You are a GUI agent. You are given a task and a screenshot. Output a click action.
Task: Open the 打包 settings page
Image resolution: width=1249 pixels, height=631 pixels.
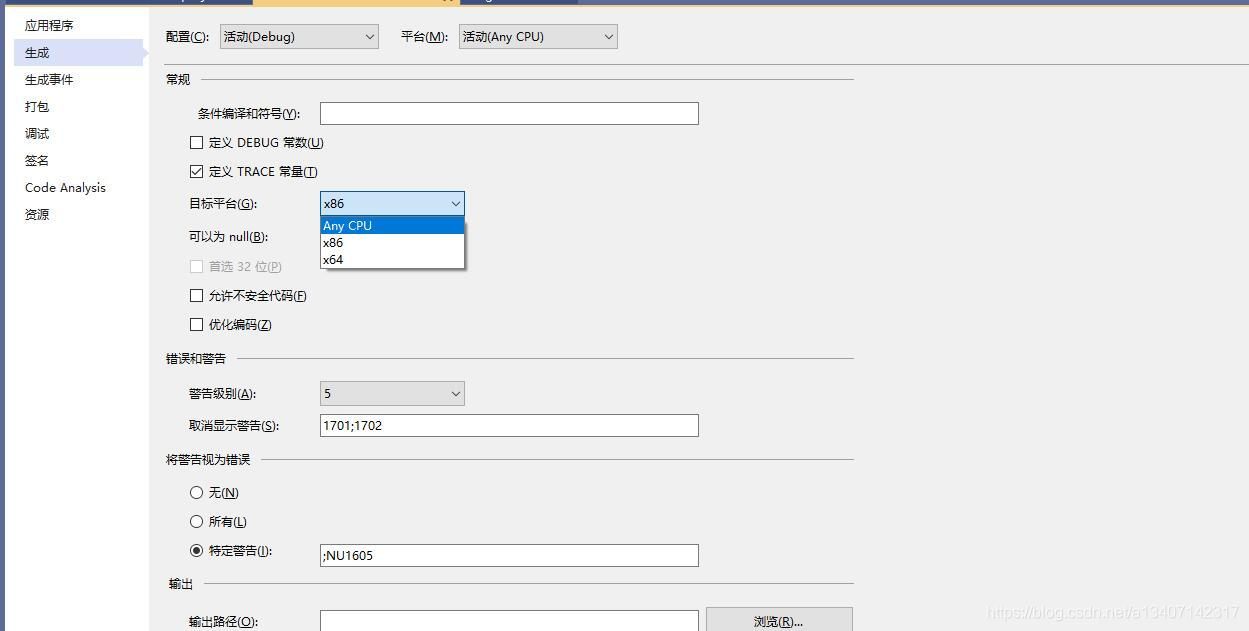pos(37,106)
